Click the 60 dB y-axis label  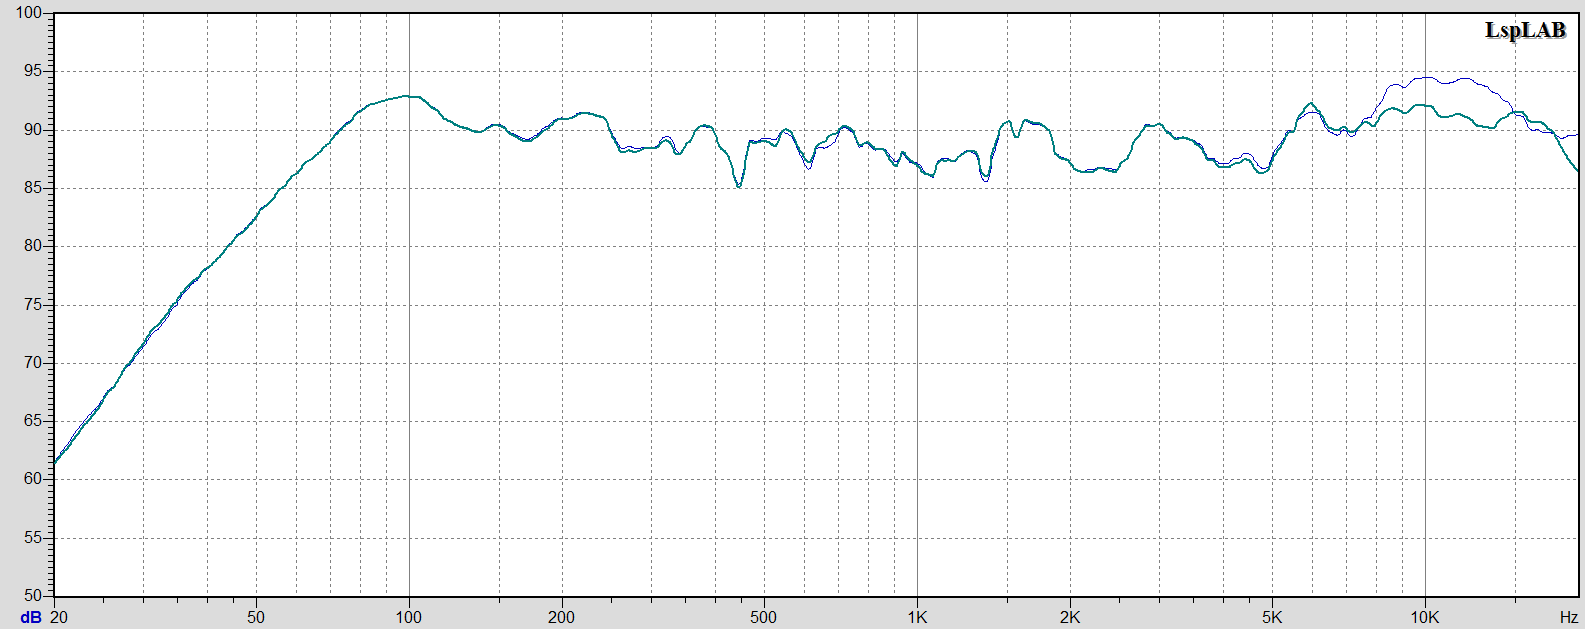point(33,478)
